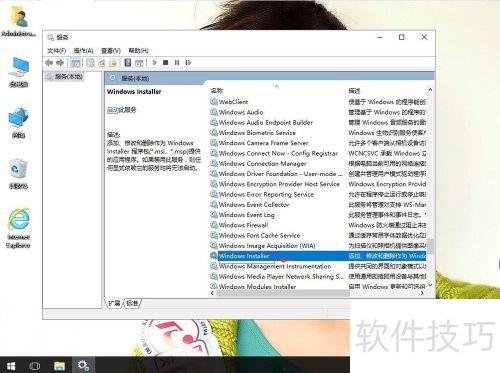Select Windows Event Log service

click(246, 215)
